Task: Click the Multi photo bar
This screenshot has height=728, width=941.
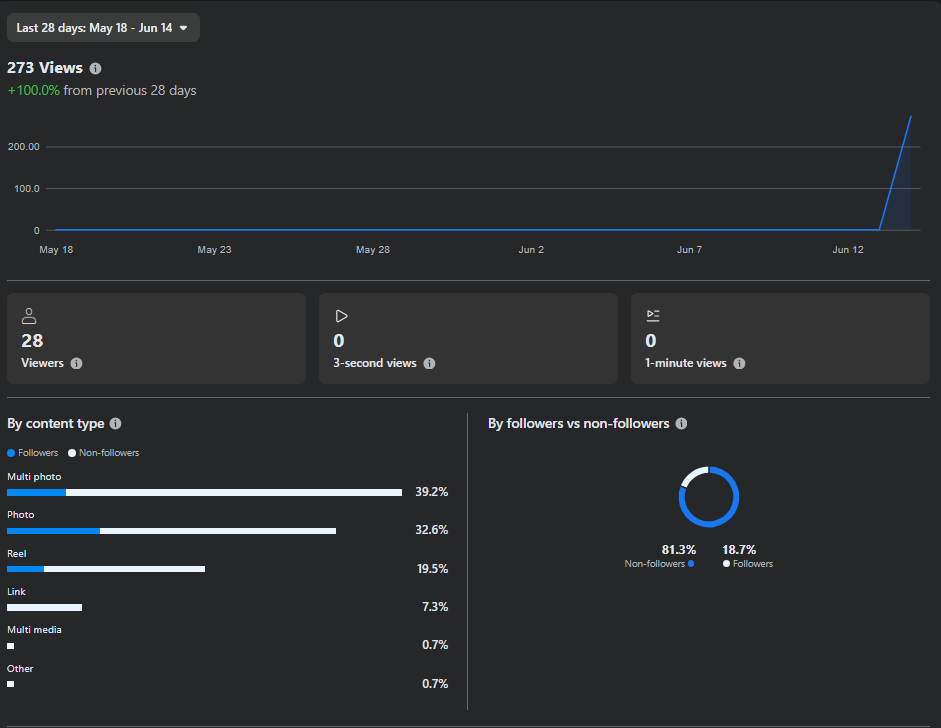Action: coord(205,493)
